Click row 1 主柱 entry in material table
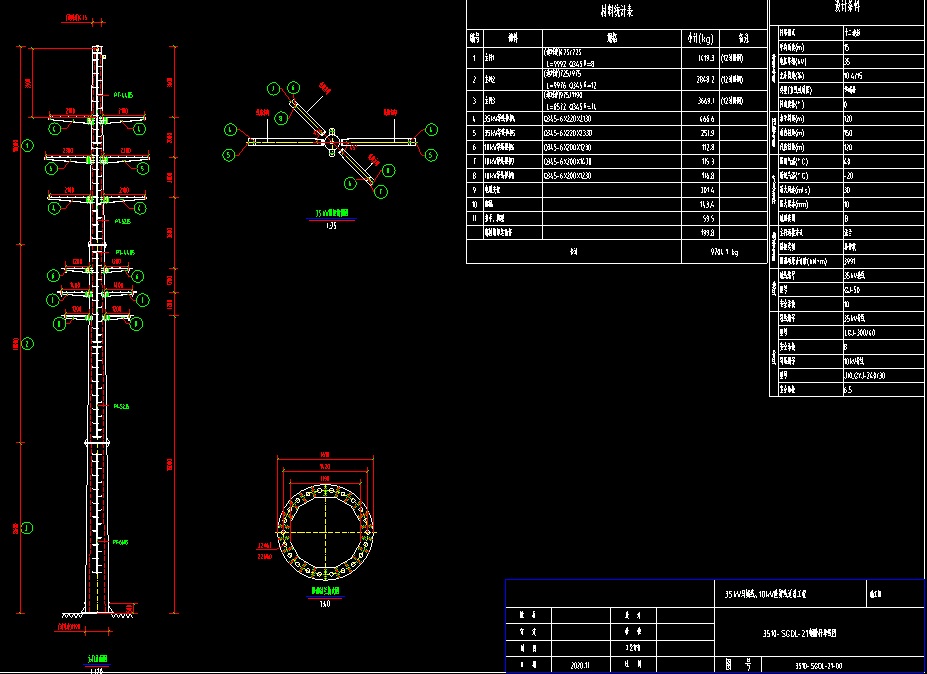This screenshot has height=674, width=927. pyautogui.click(x=490, y=58)
